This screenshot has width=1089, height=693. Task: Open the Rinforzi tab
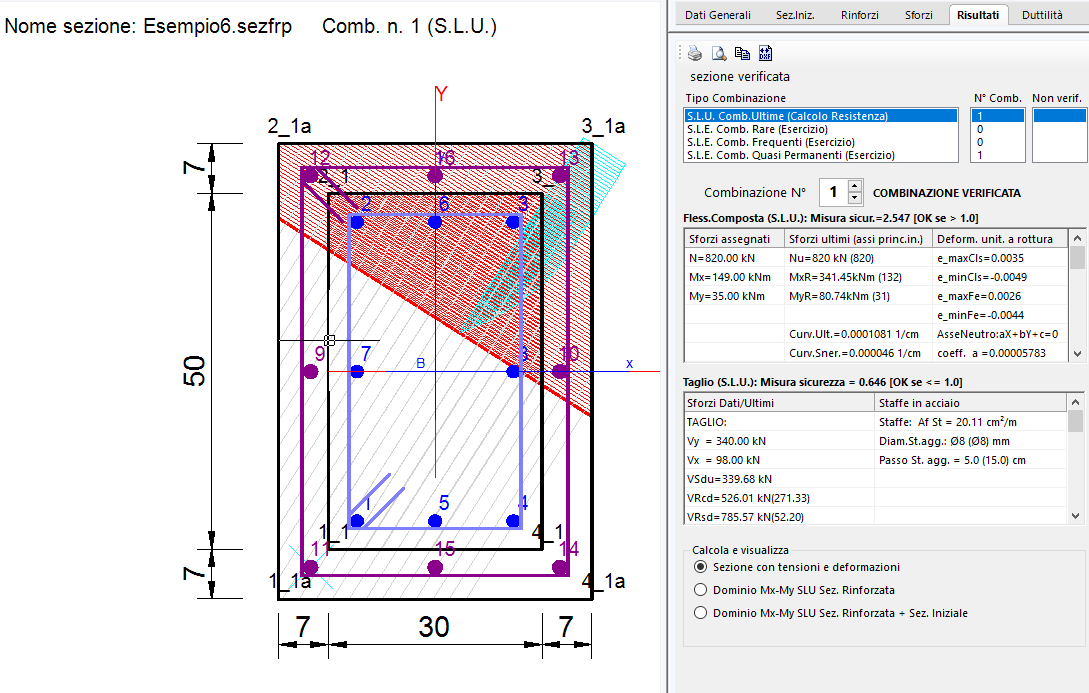click(x=860, y=15)
